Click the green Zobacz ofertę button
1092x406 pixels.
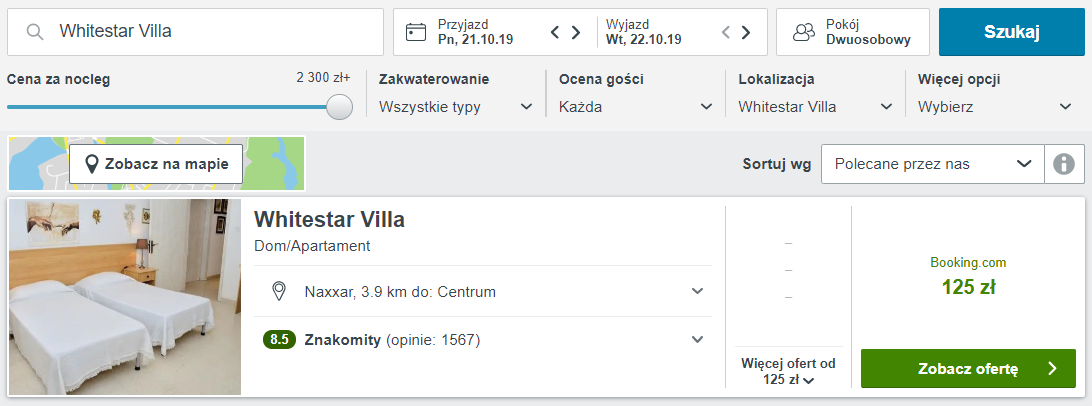coord(969,368)
